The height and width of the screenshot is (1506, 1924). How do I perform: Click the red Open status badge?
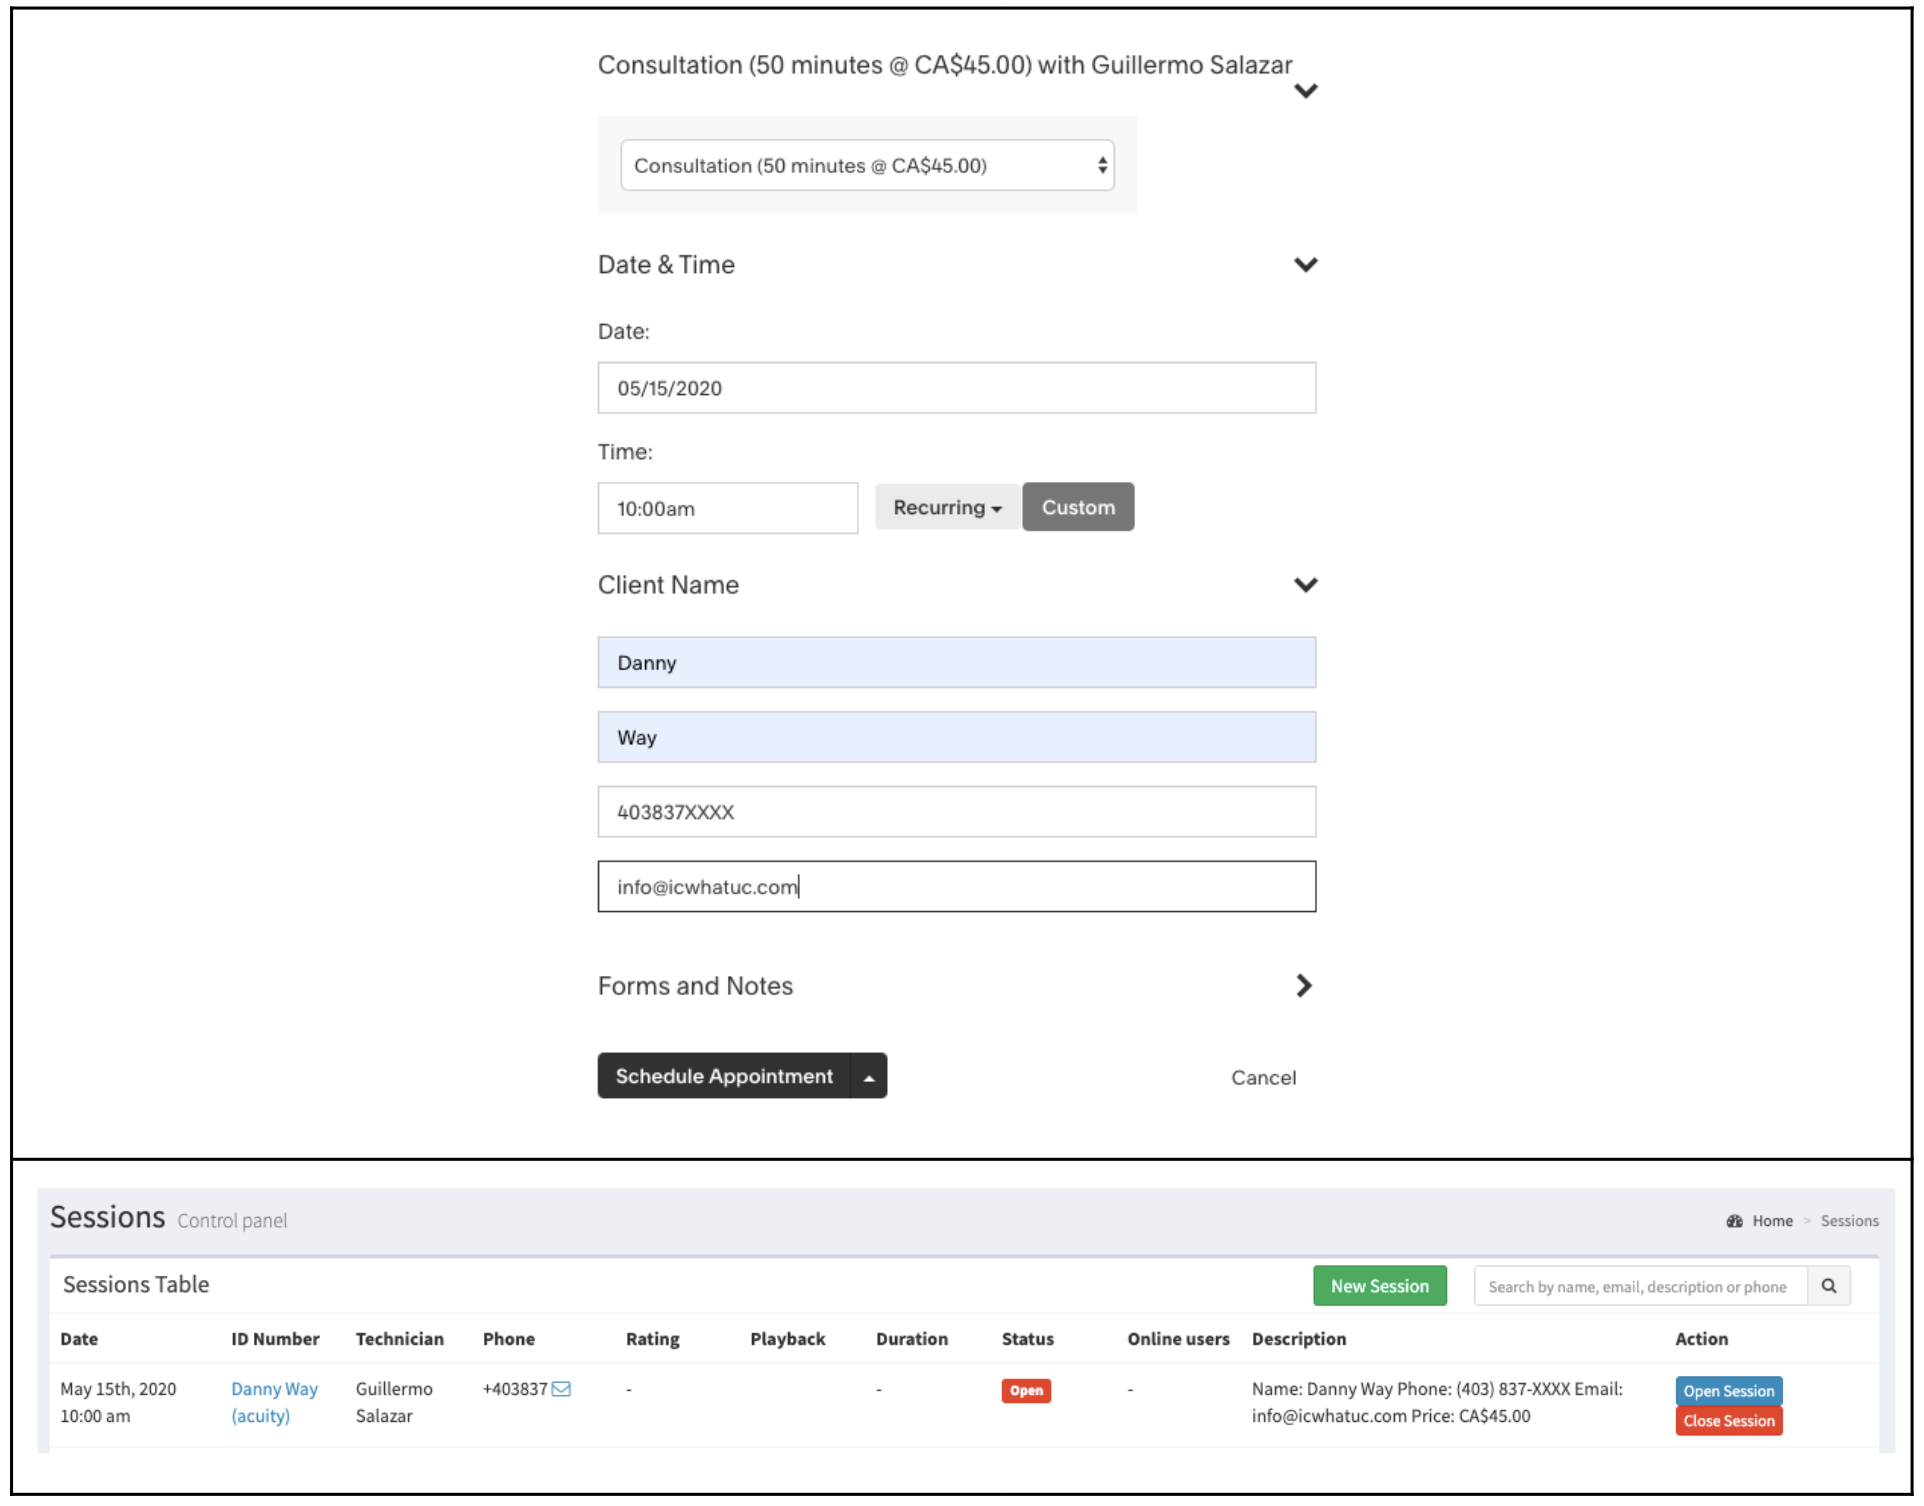point(1026,1390)
